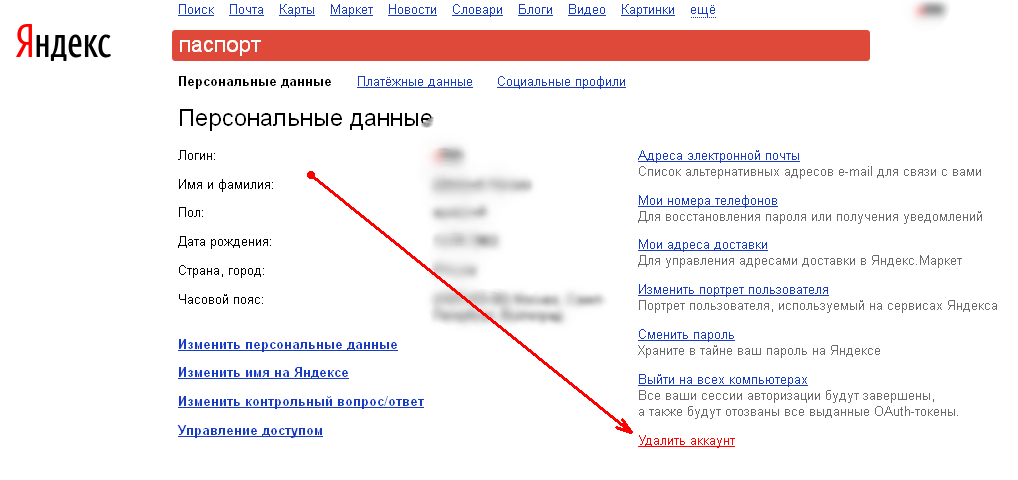
Task: Open the Видео link in top navigation
Action: 587,10
